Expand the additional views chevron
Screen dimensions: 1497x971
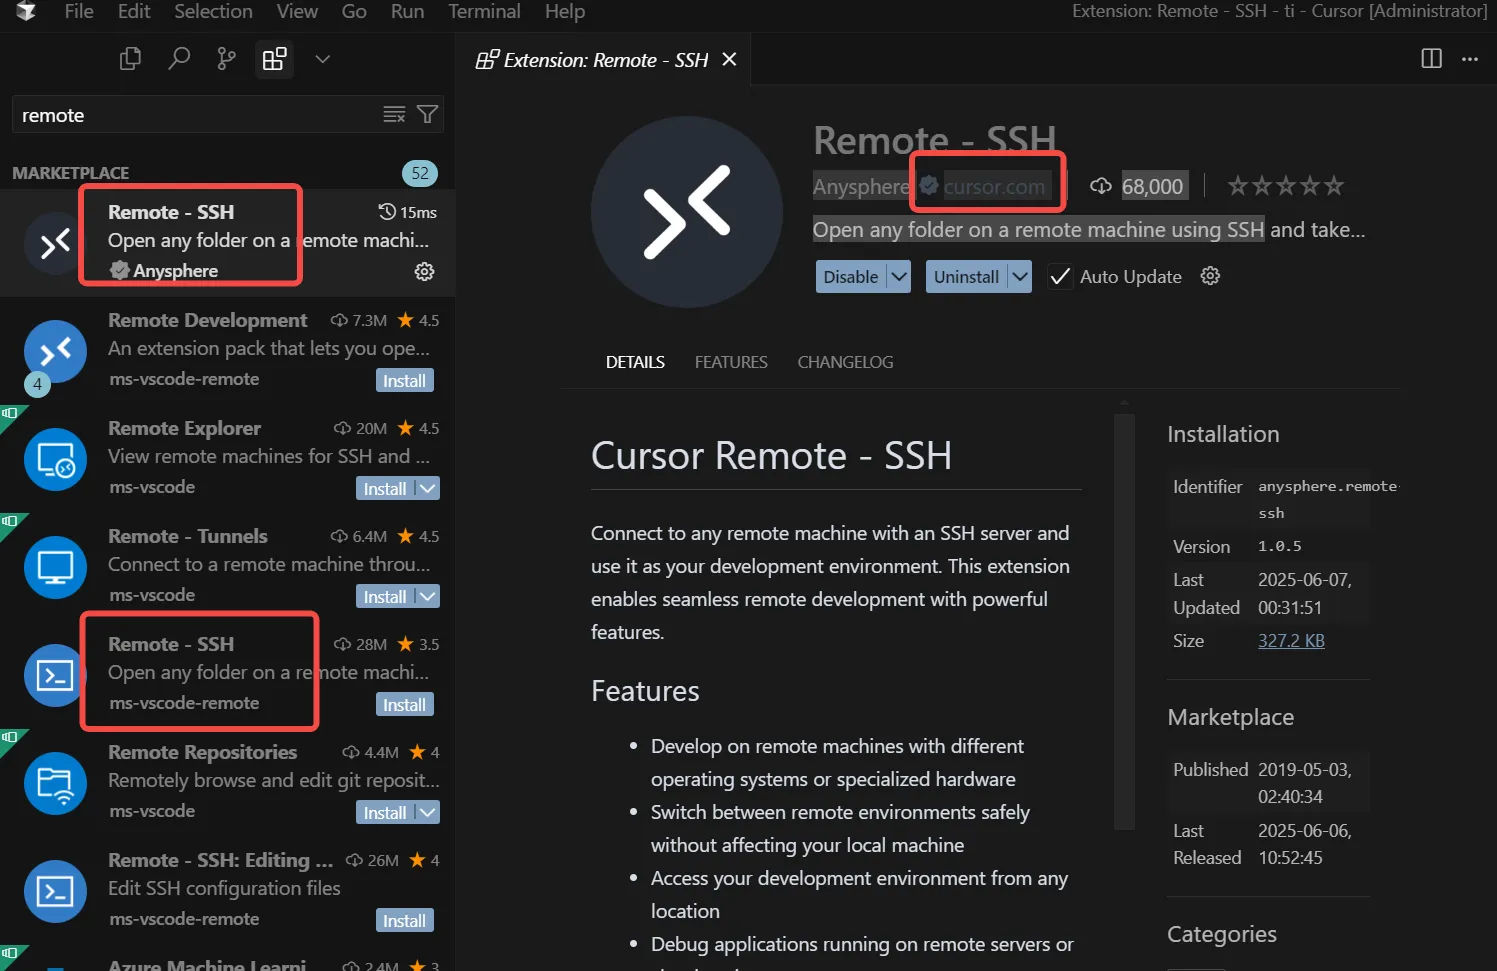[x=322, y=59]
